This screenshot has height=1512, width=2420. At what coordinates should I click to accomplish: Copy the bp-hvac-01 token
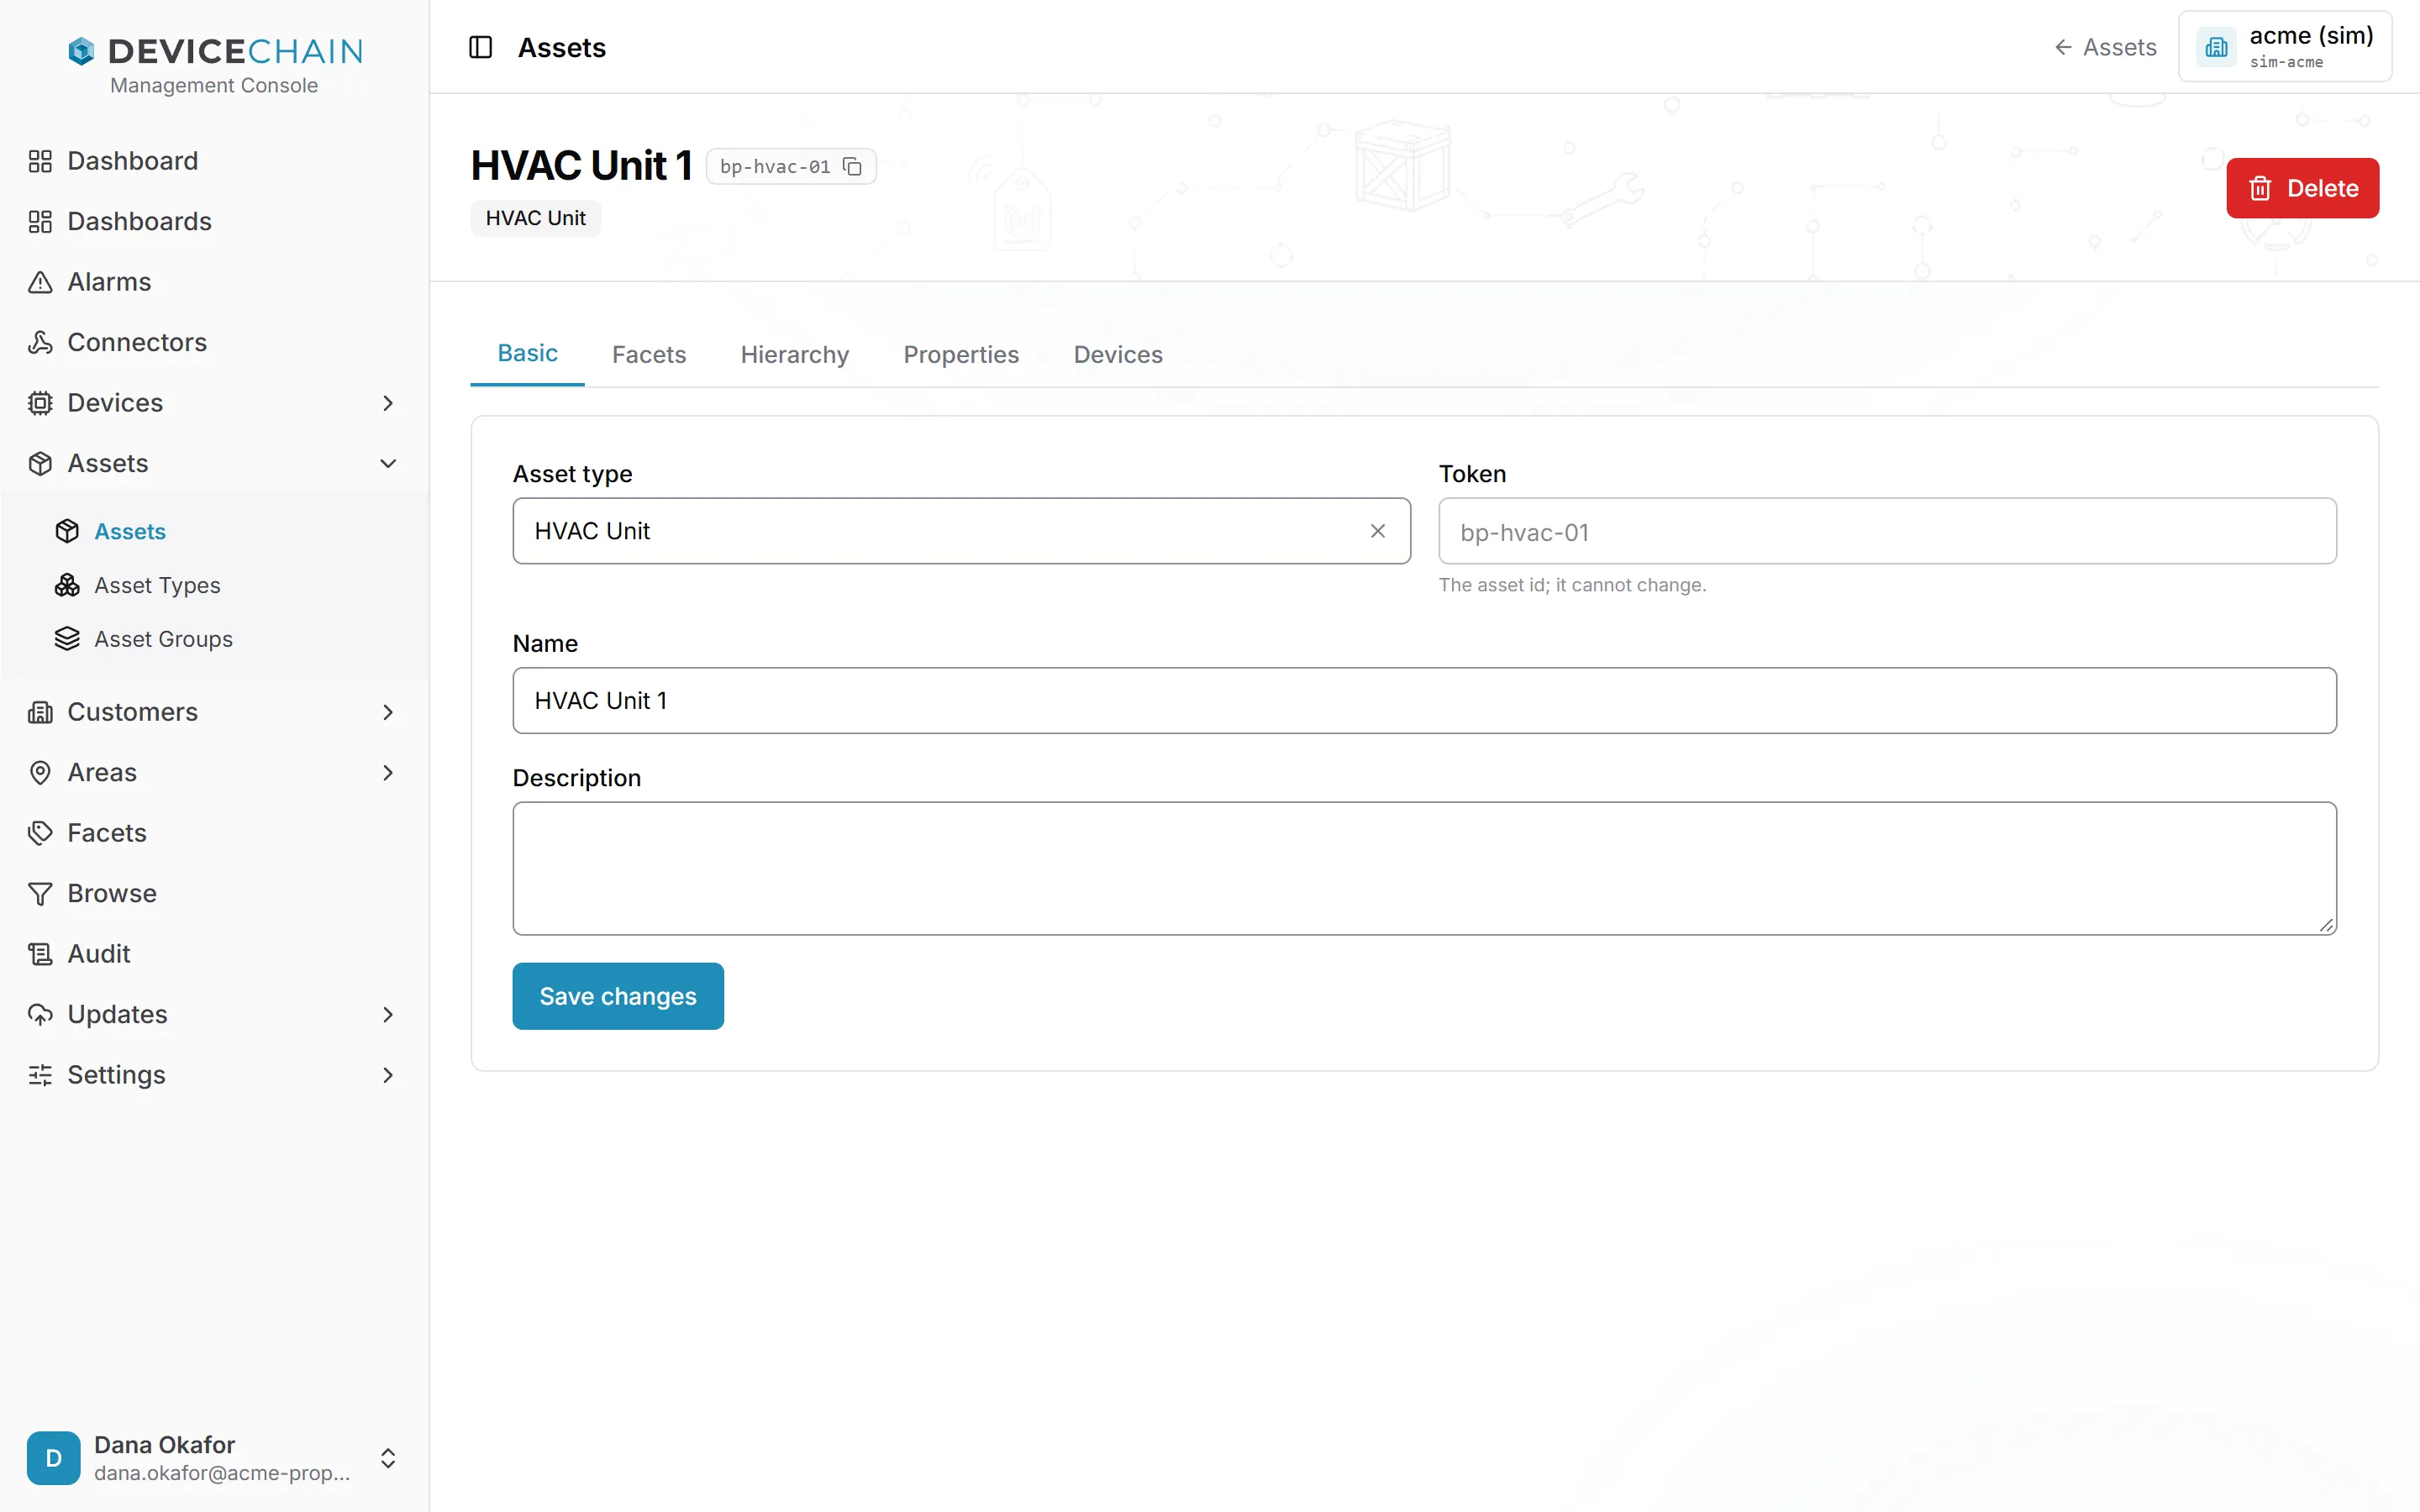[x=852, y=166]
